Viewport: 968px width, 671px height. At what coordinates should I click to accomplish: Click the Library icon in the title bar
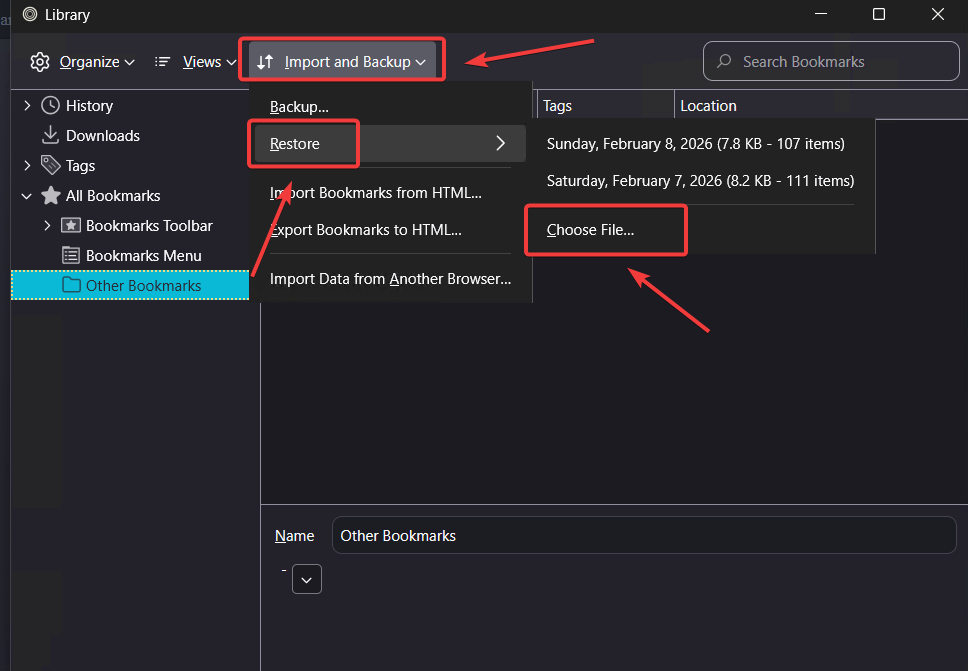[28, 15]
